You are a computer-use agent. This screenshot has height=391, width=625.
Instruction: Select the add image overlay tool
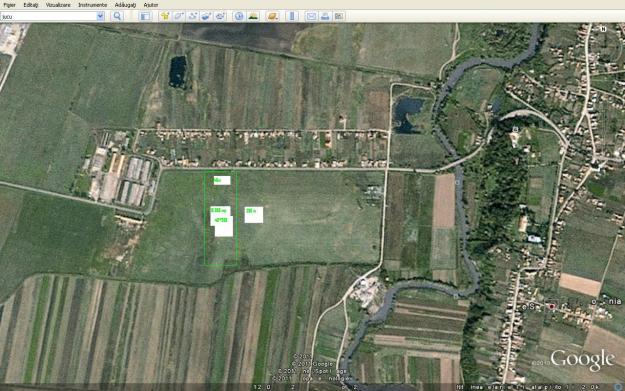(x=206, y=16)
